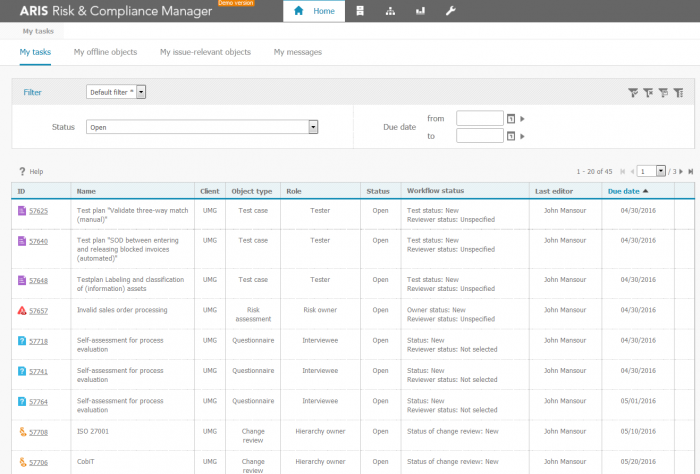The image size is (700, 474).
Task: Open task ID 57741
Action: pyautogui.click(x=38, y=372)
